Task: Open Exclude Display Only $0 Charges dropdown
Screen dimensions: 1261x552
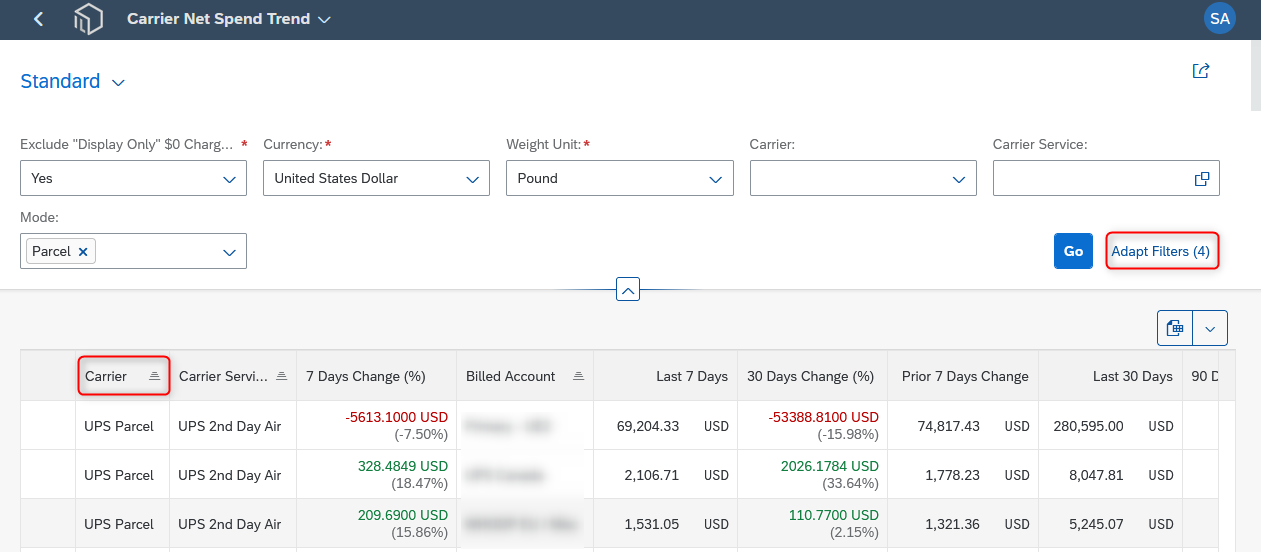Action: click(229, 179)
